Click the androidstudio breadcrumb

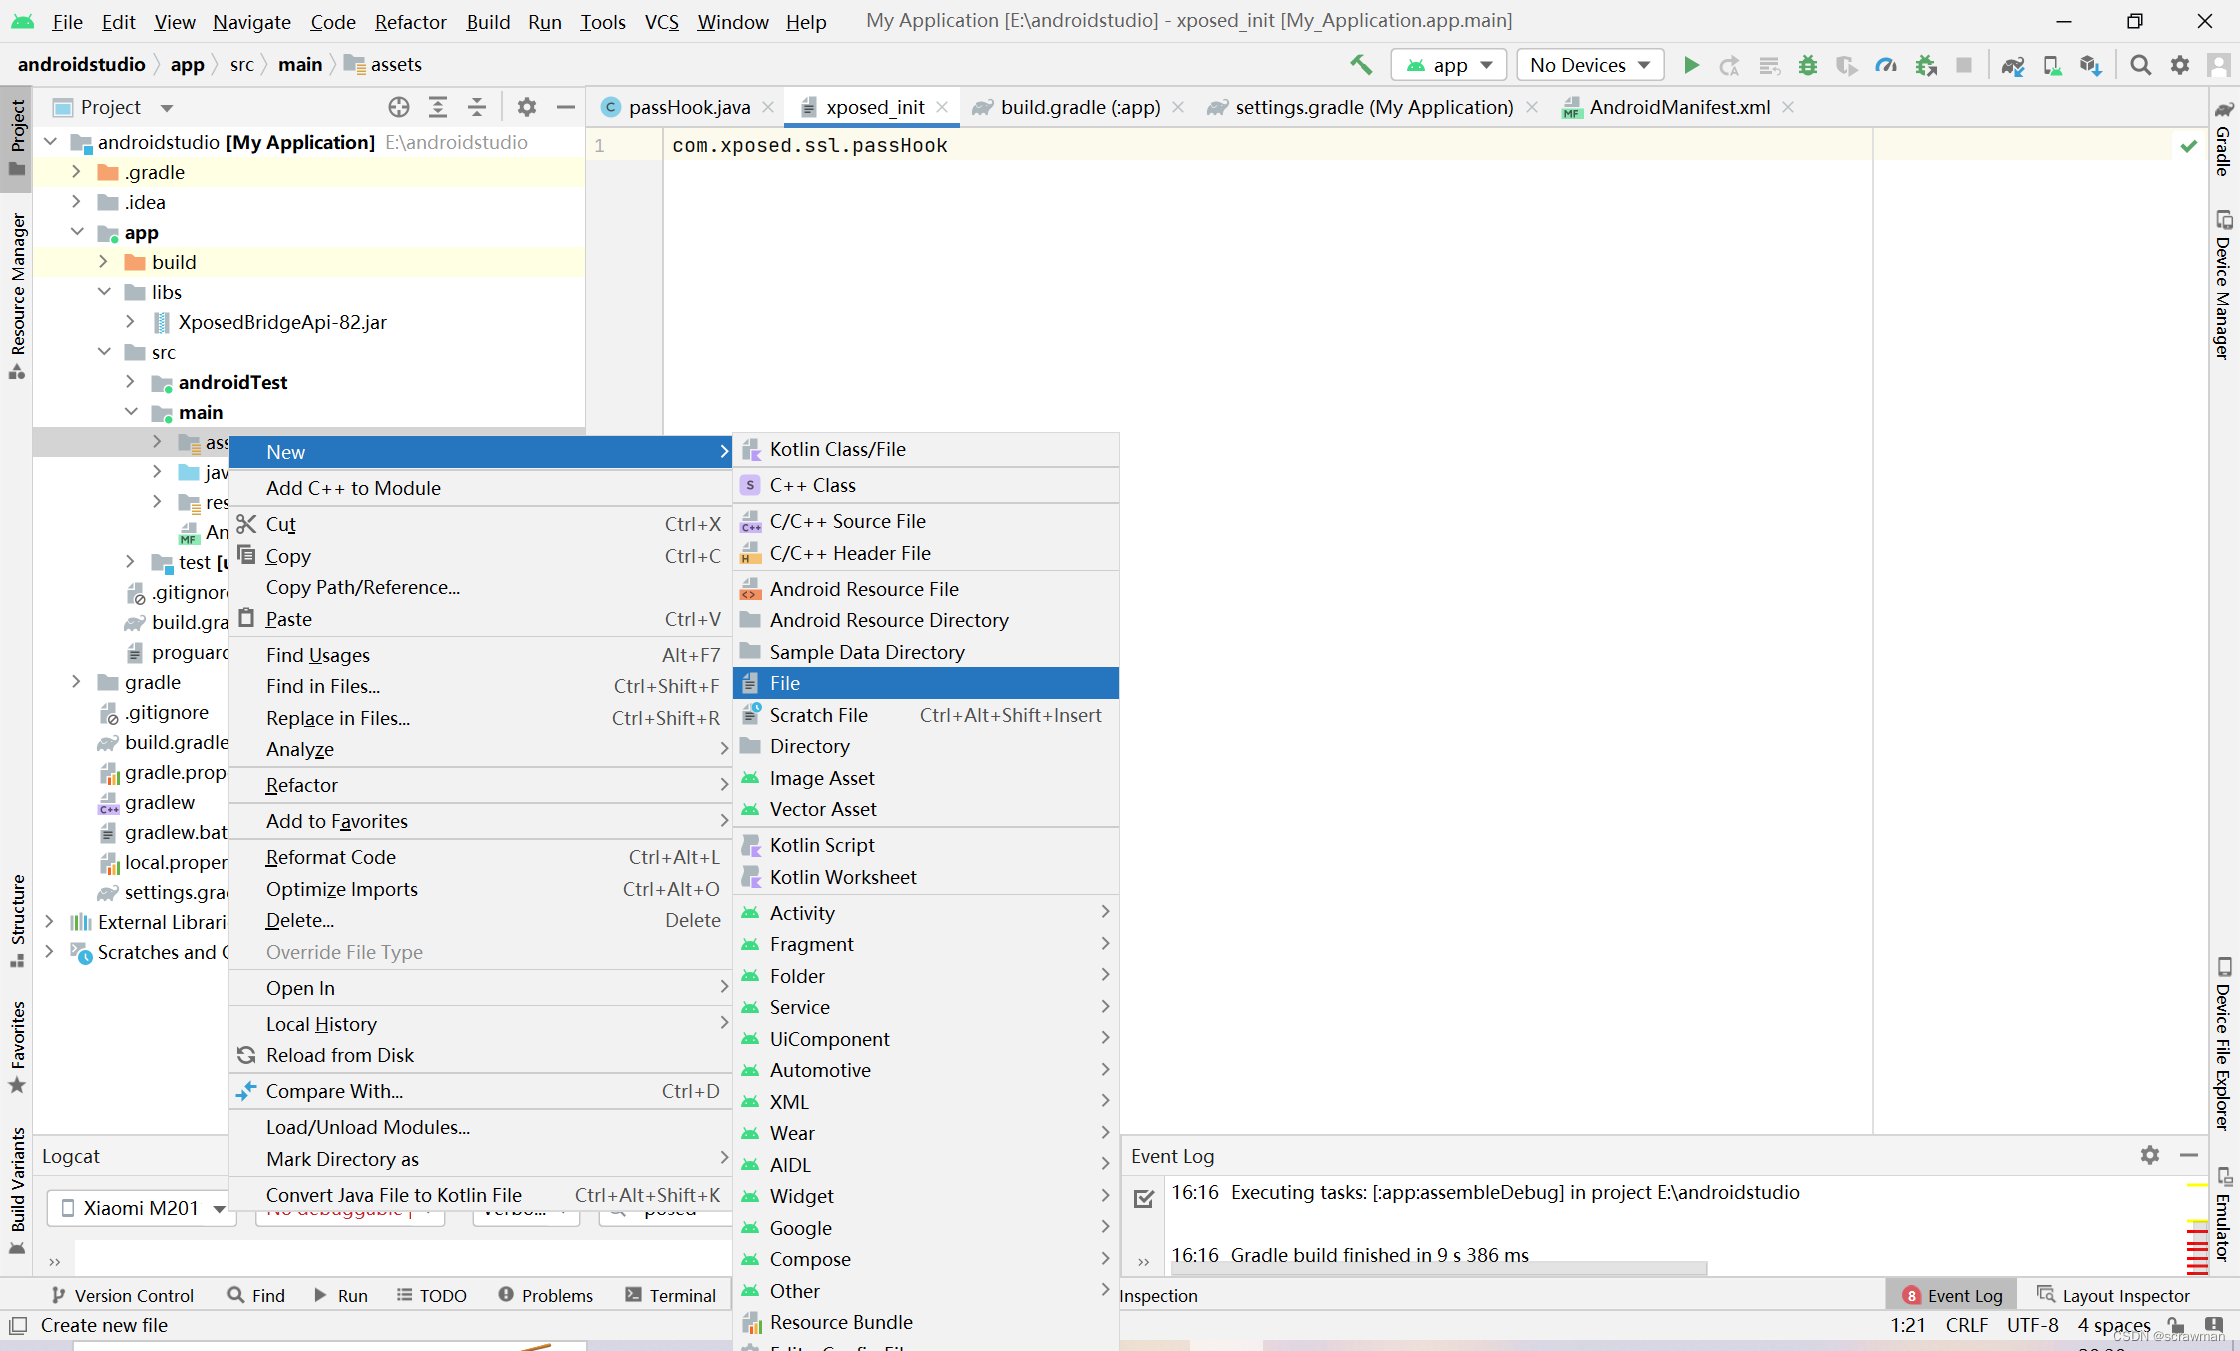tap(82, 65)
